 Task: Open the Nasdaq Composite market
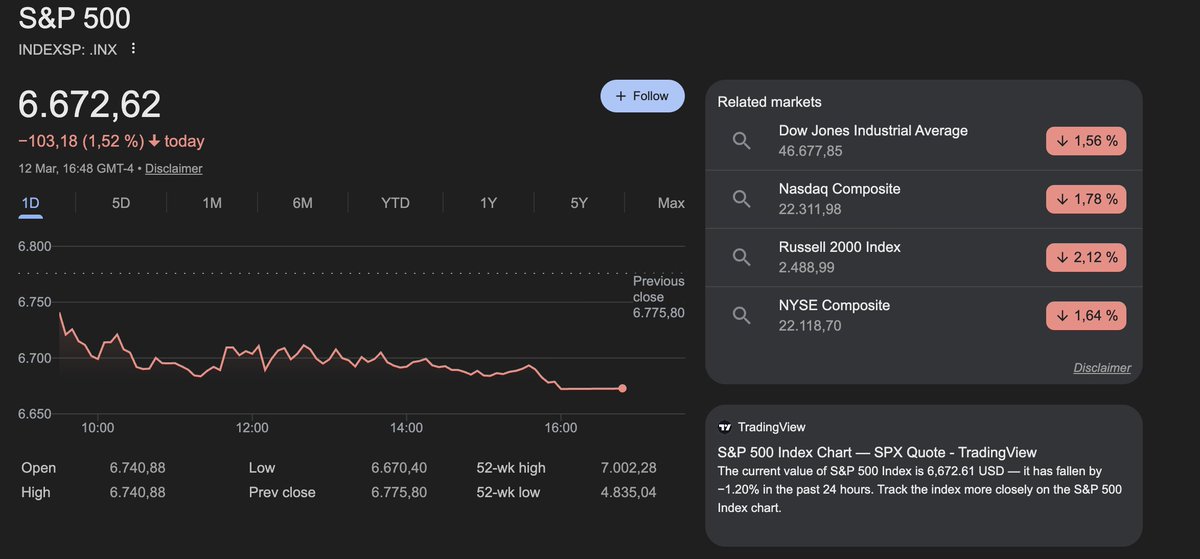click(839, 189)
